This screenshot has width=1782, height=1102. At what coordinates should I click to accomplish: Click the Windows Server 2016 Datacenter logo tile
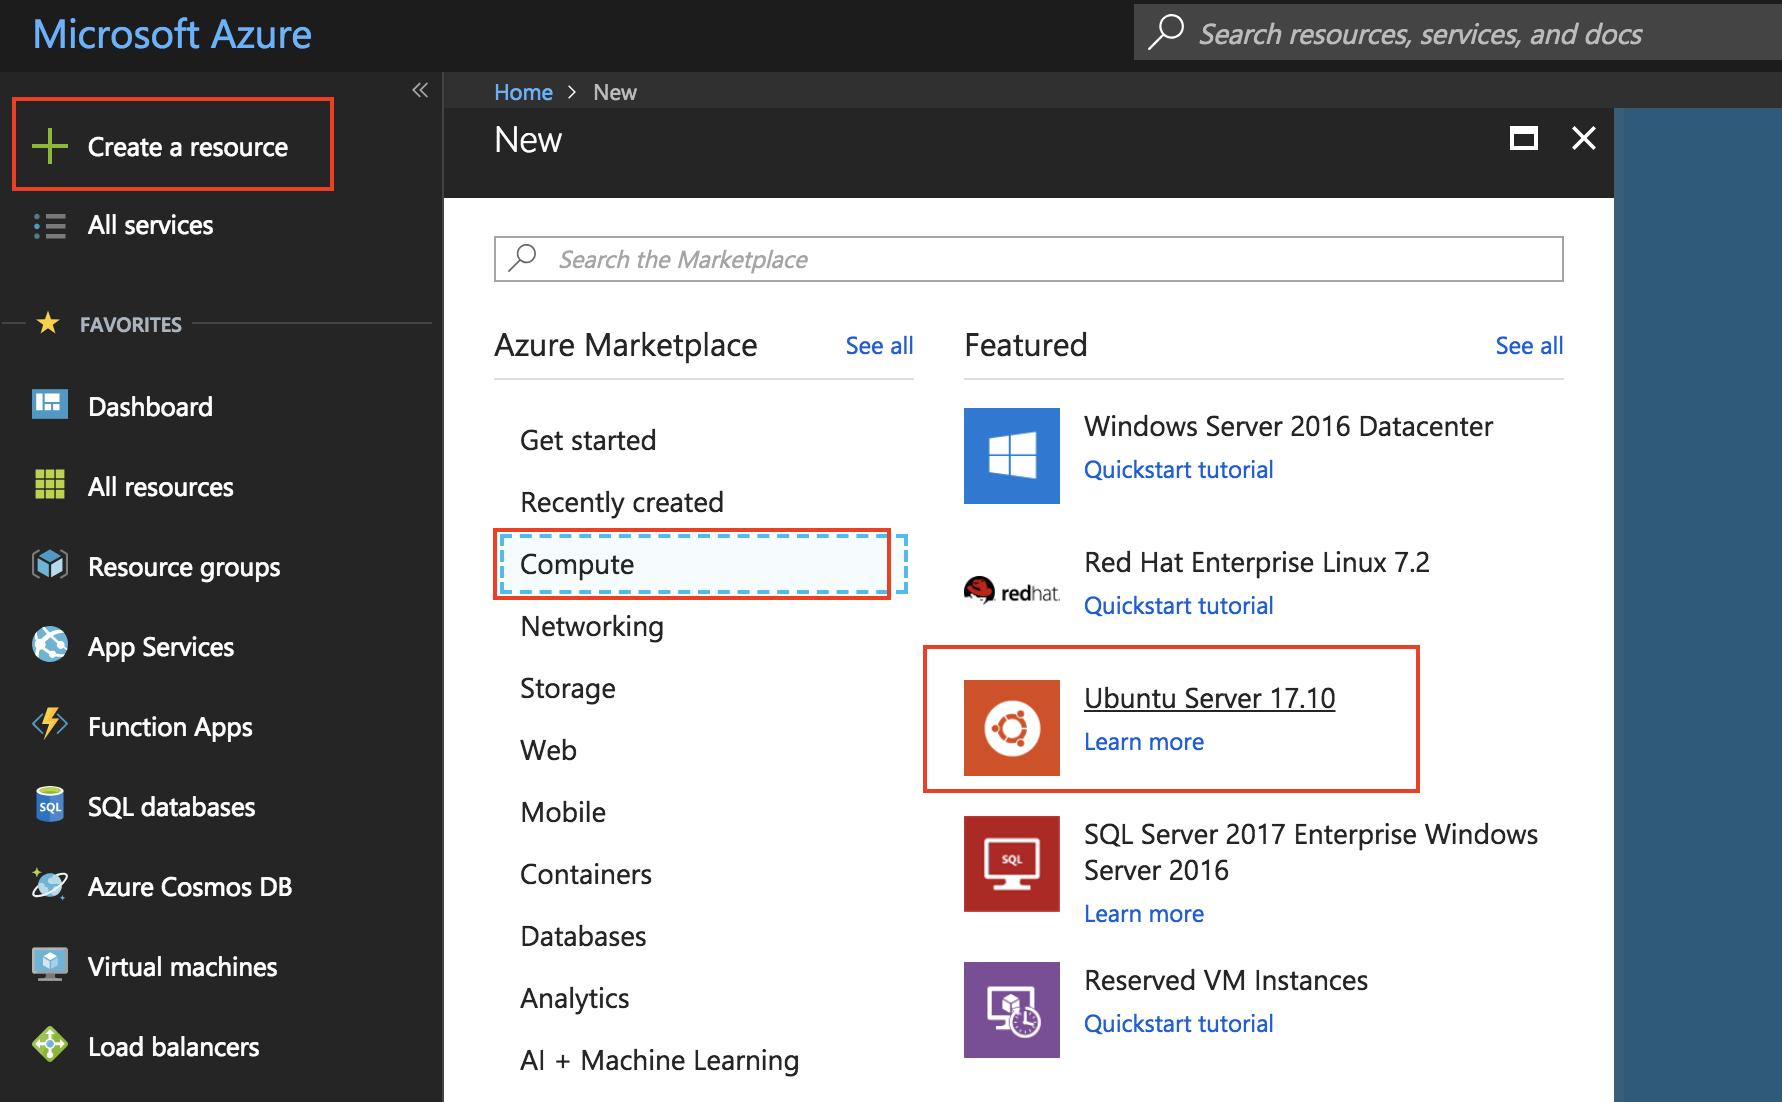click(x=1011, y=456)
